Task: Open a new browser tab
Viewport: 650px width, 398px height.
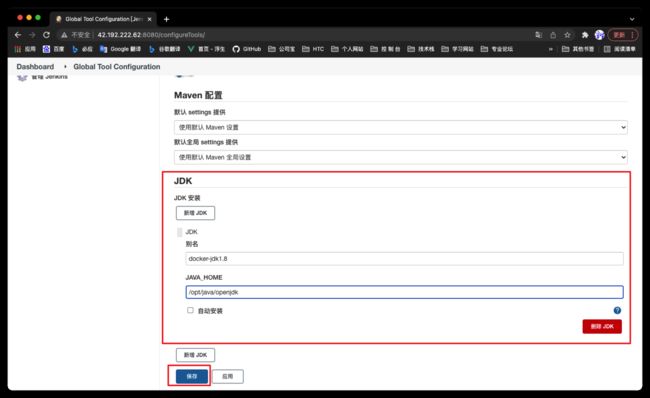Action: pos(166,19)
